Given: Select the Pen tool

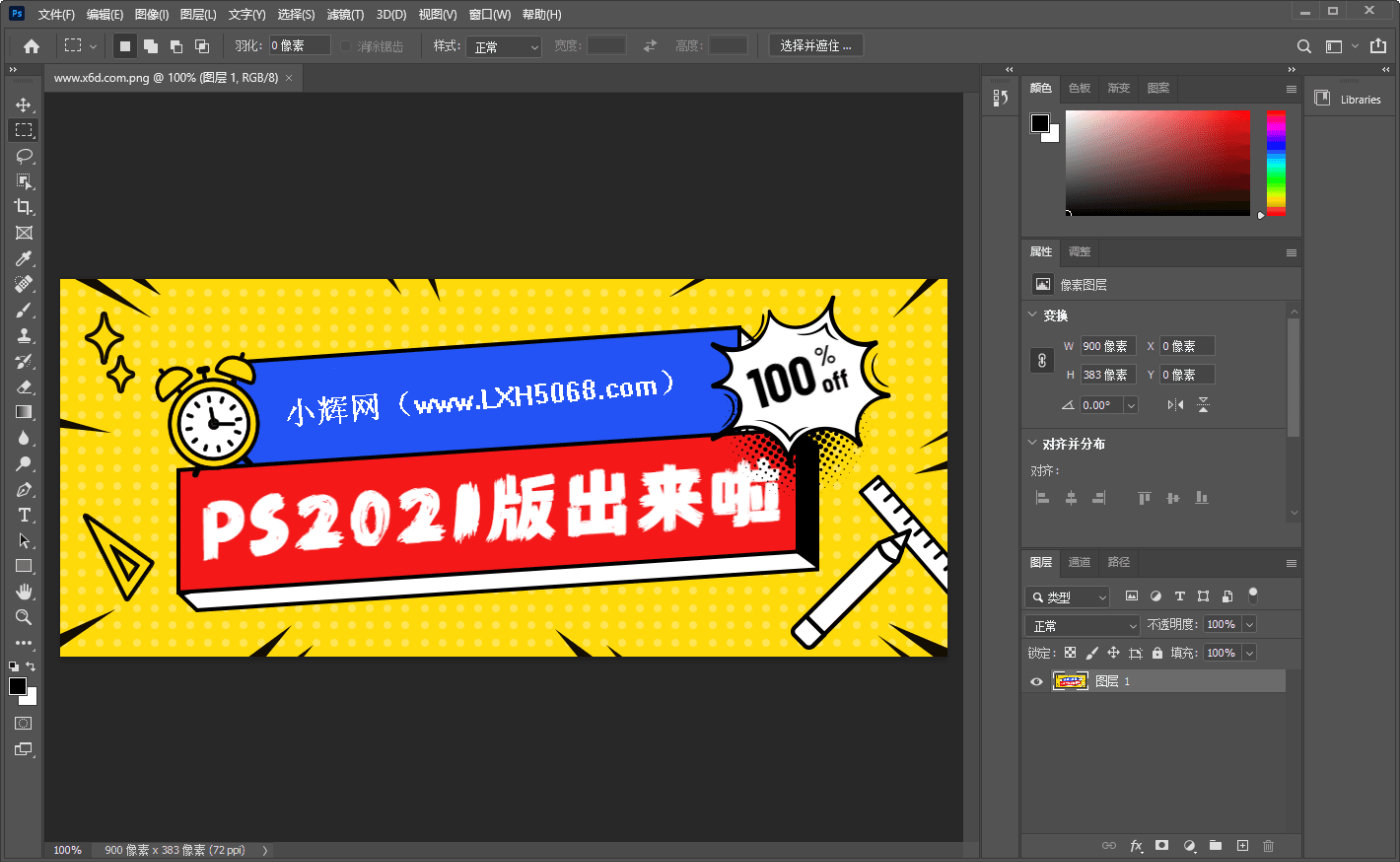Looking at the screenshot, I should 23,490.
